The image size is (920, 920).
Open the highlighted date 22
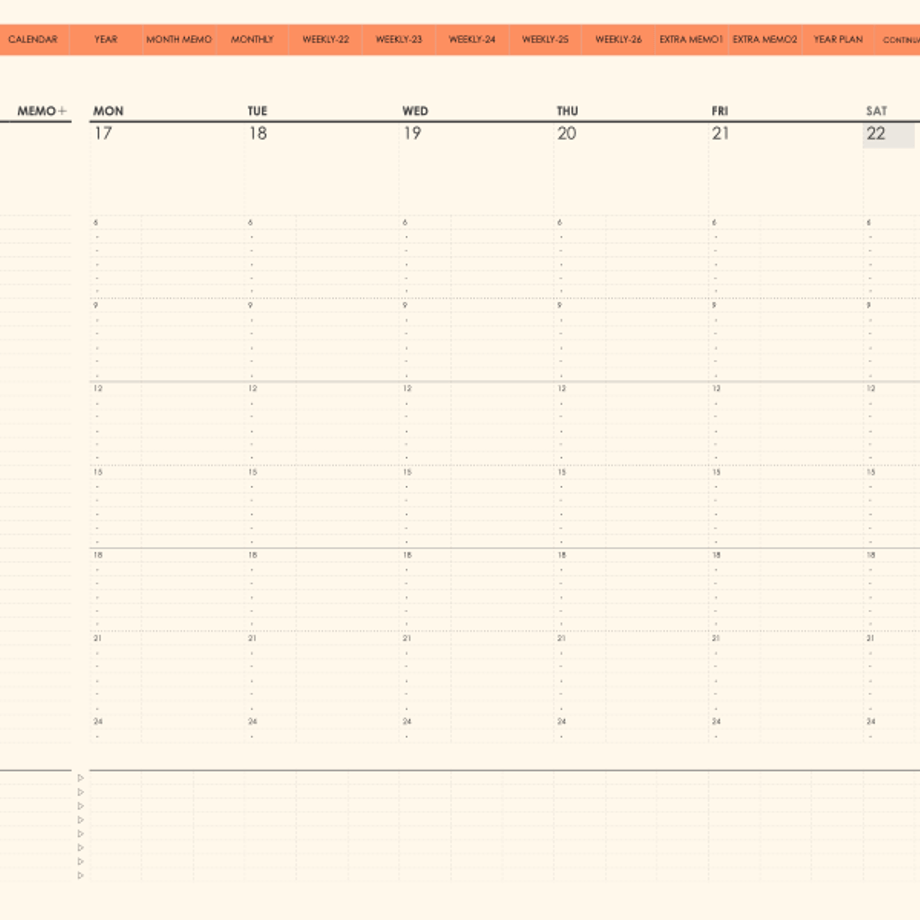888,134
